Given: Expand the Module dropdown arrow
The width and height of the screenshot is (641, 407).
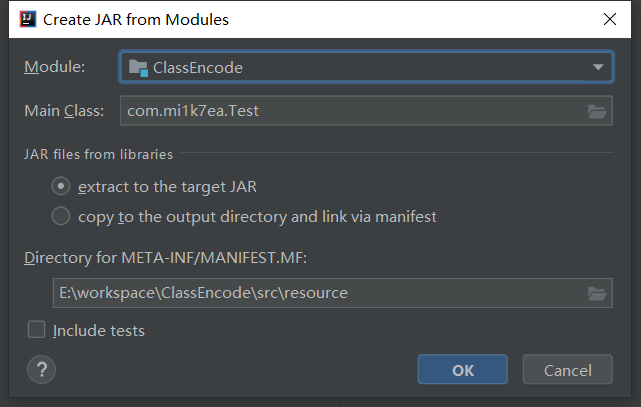Looking at the screenshot, I should coord(597,68).
